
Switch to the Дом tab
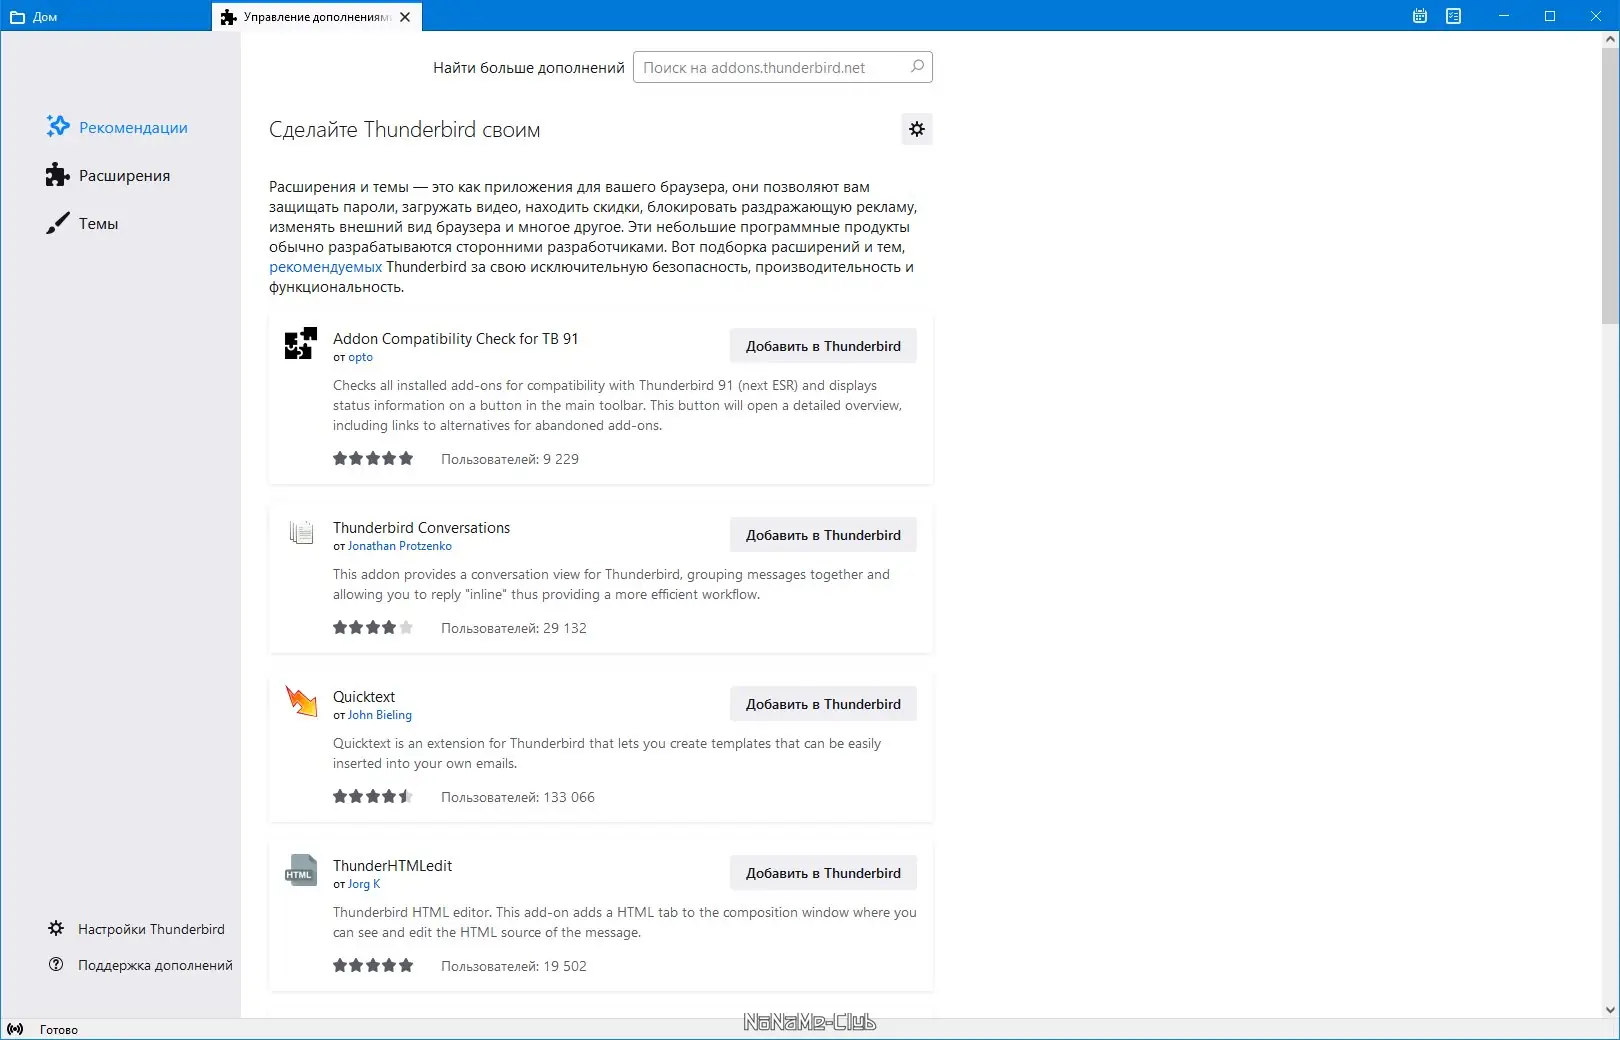tap(35, 17)
